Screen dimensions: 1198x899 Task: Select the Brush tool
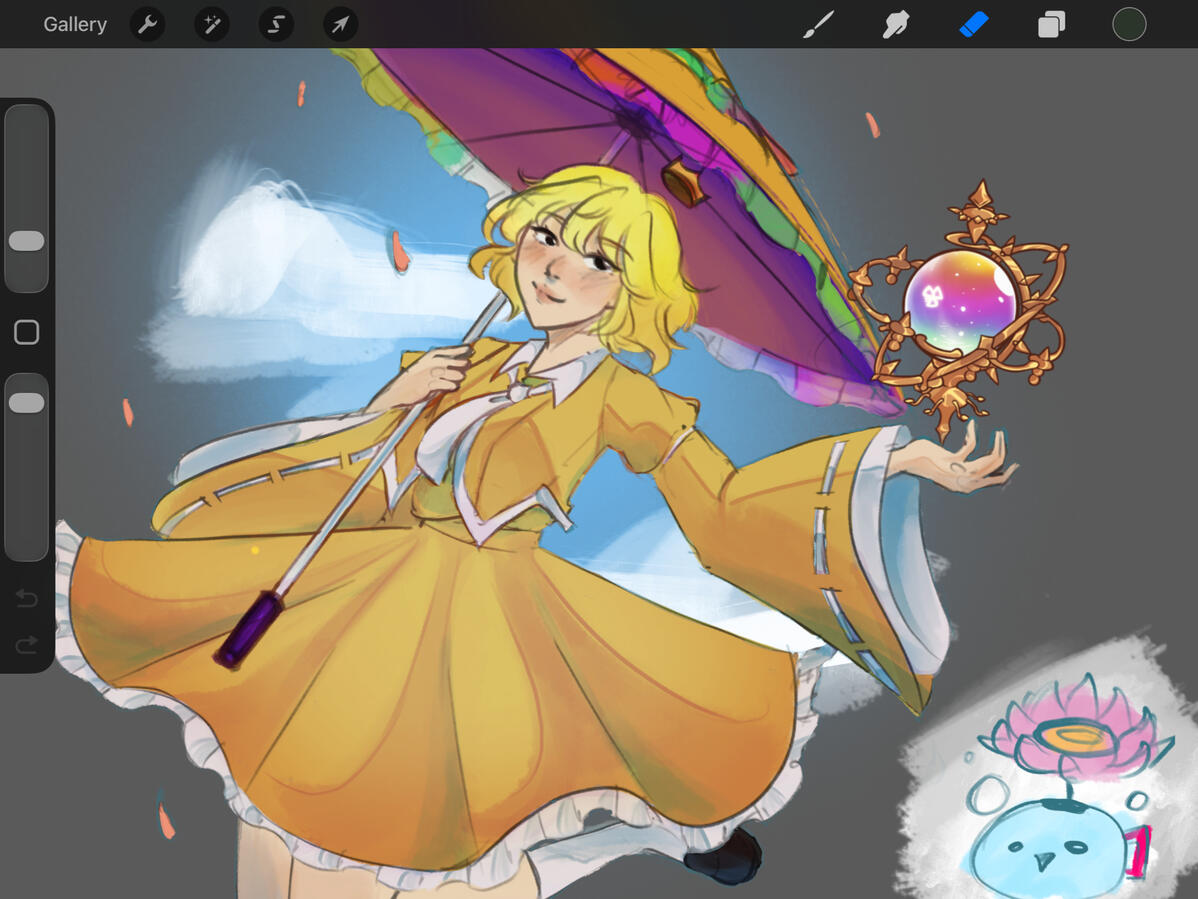pos(818,24)
